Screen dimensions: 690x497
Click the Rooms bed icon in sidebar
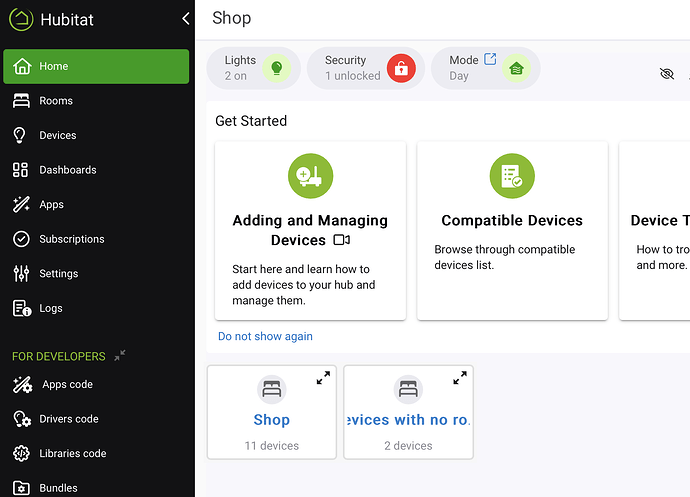tap(21, 101)
